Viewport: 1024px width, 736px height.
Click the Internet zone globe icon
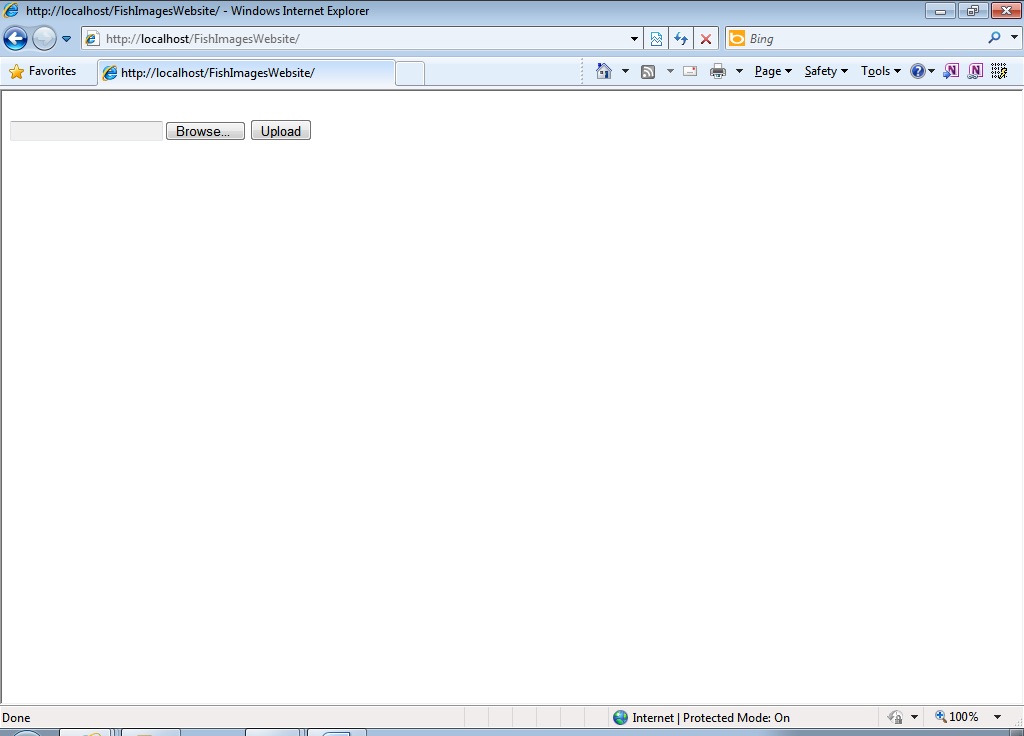tap(620, 718)
